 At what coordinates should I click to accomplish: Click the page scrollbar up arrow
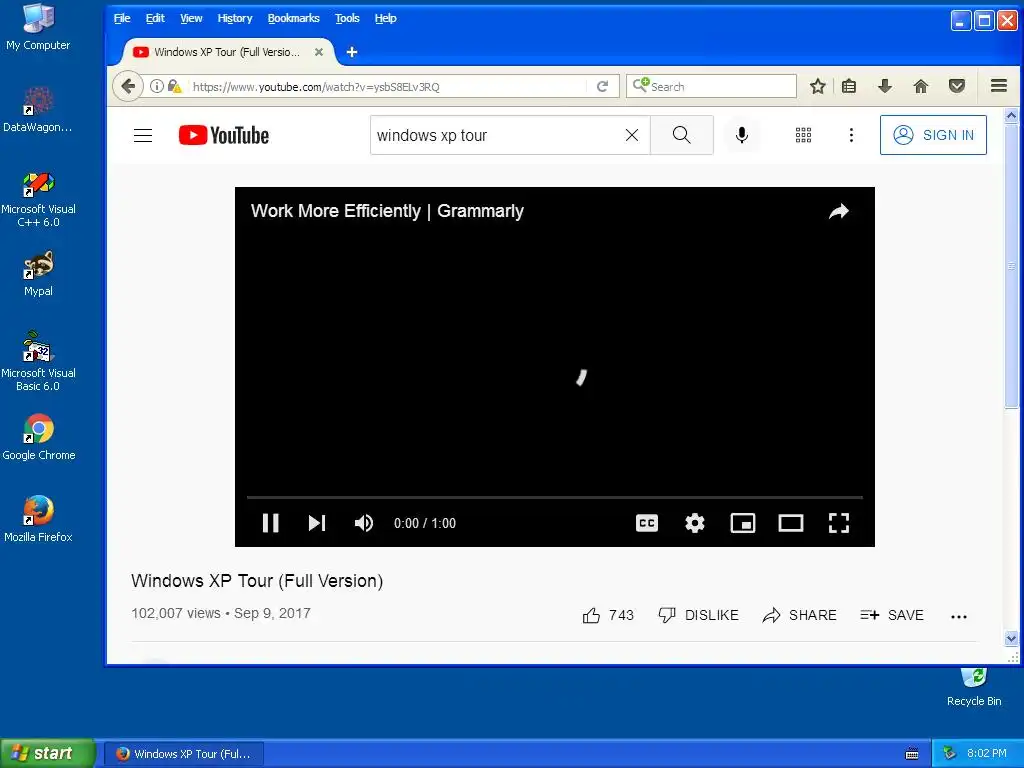[1012, 116]
